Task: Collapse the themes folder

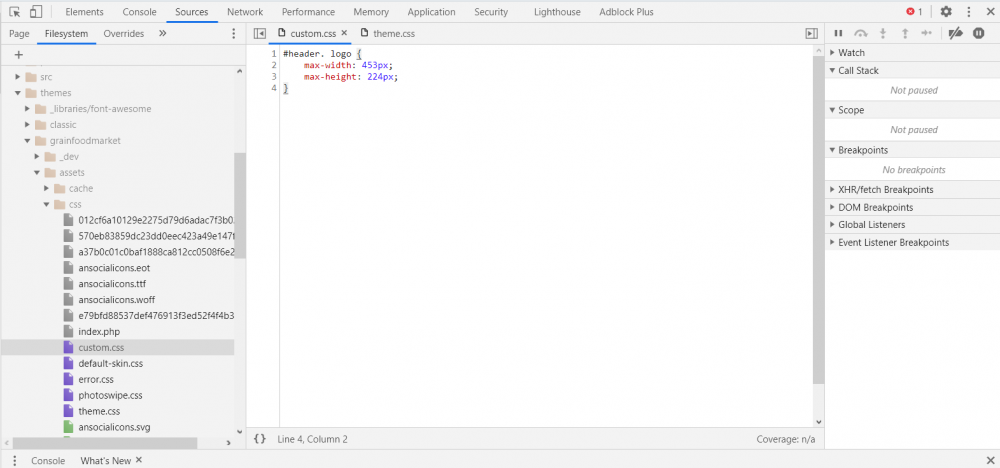Action: pyautogui.click(x=18, y=93)
